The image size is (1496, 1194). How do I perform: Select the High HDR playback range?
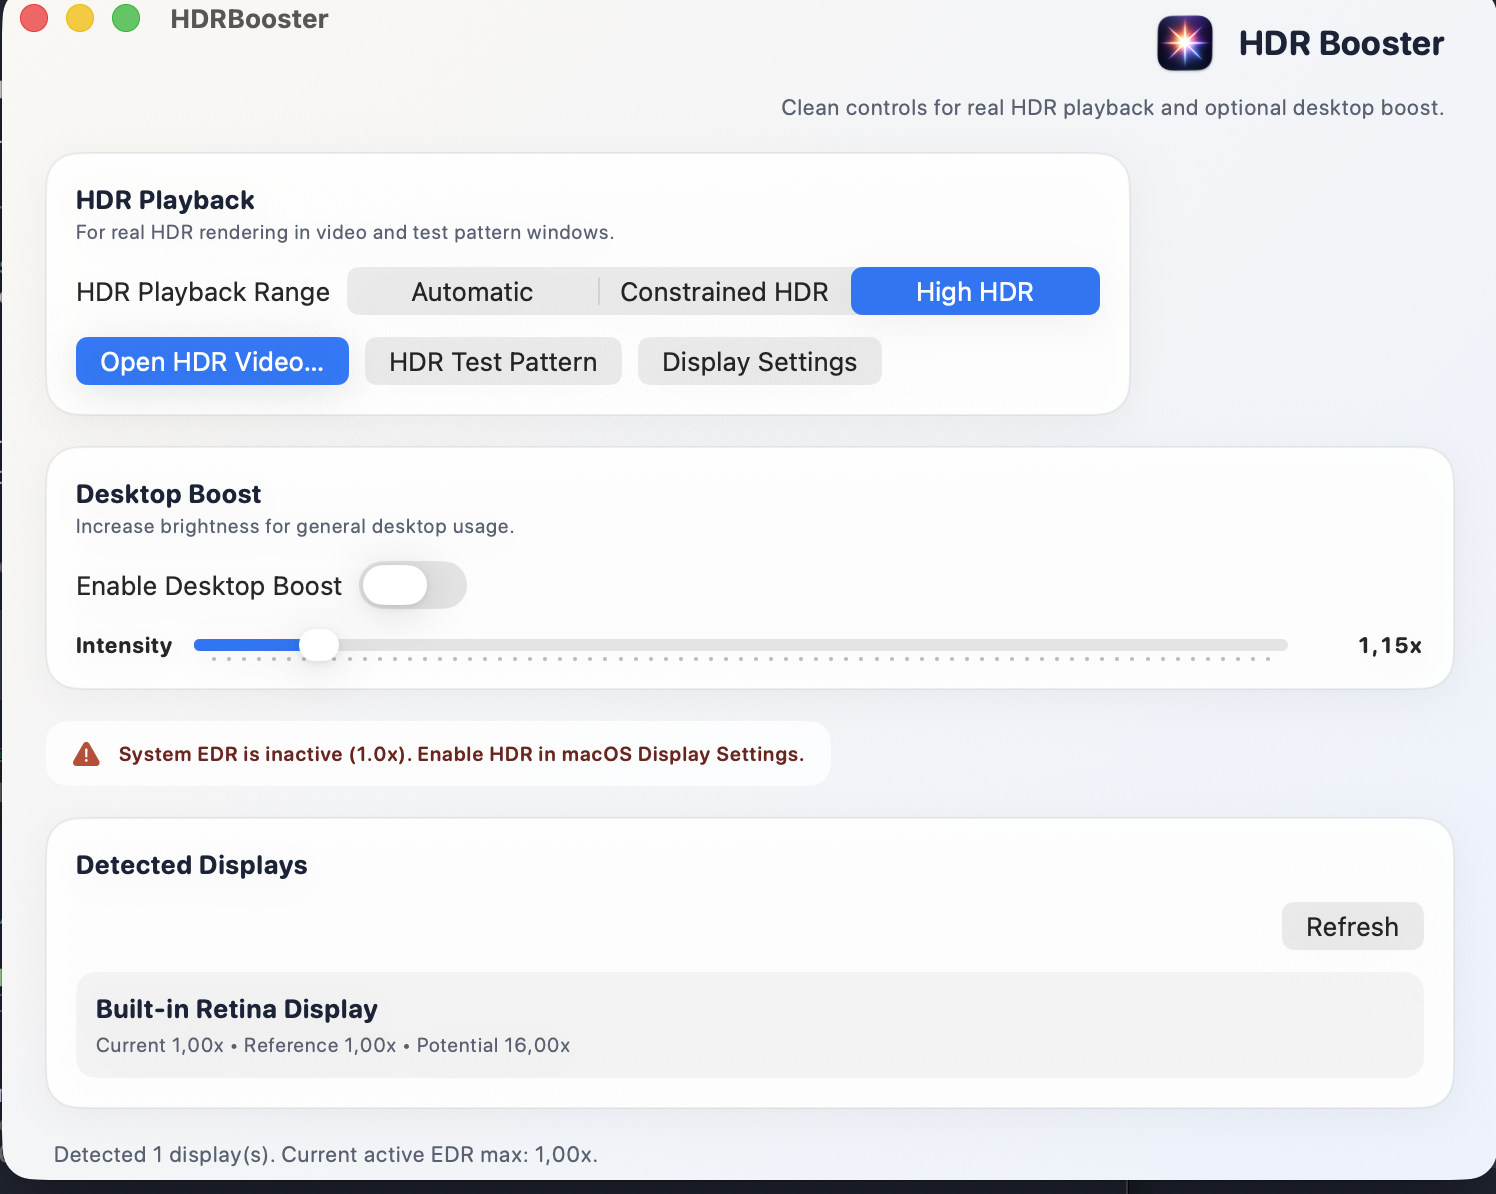[x=975, y=291]
